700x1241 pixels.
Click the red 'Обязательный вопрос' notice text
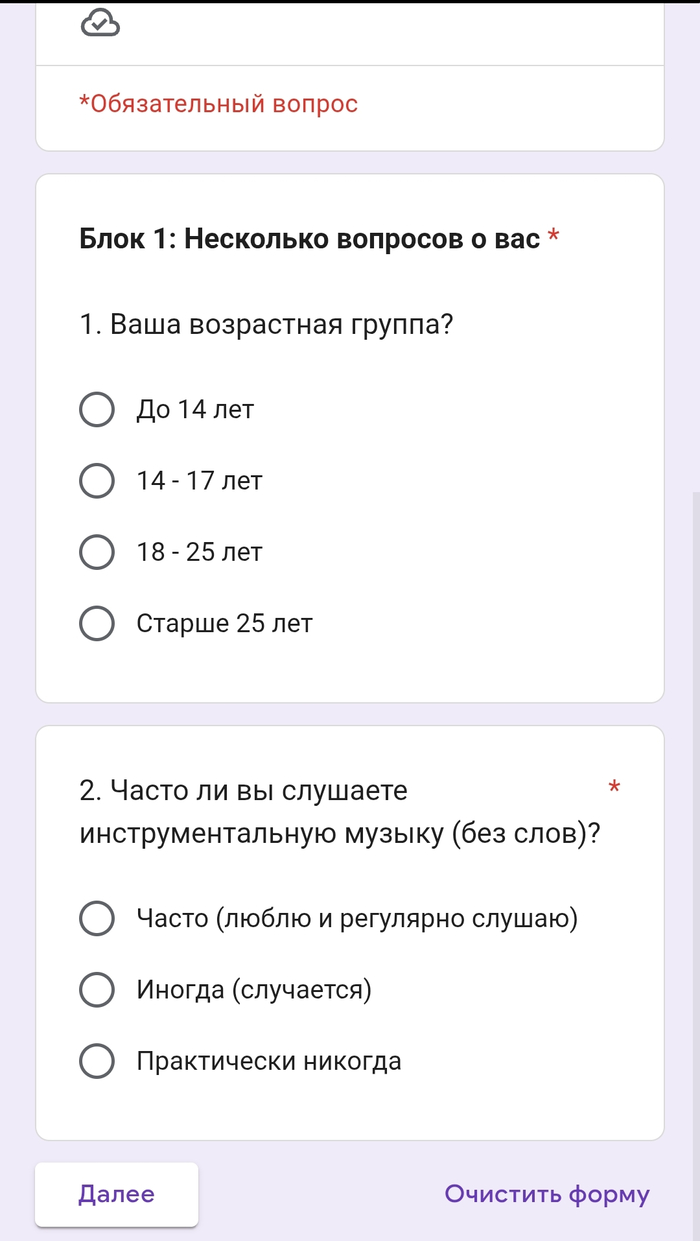218,104
